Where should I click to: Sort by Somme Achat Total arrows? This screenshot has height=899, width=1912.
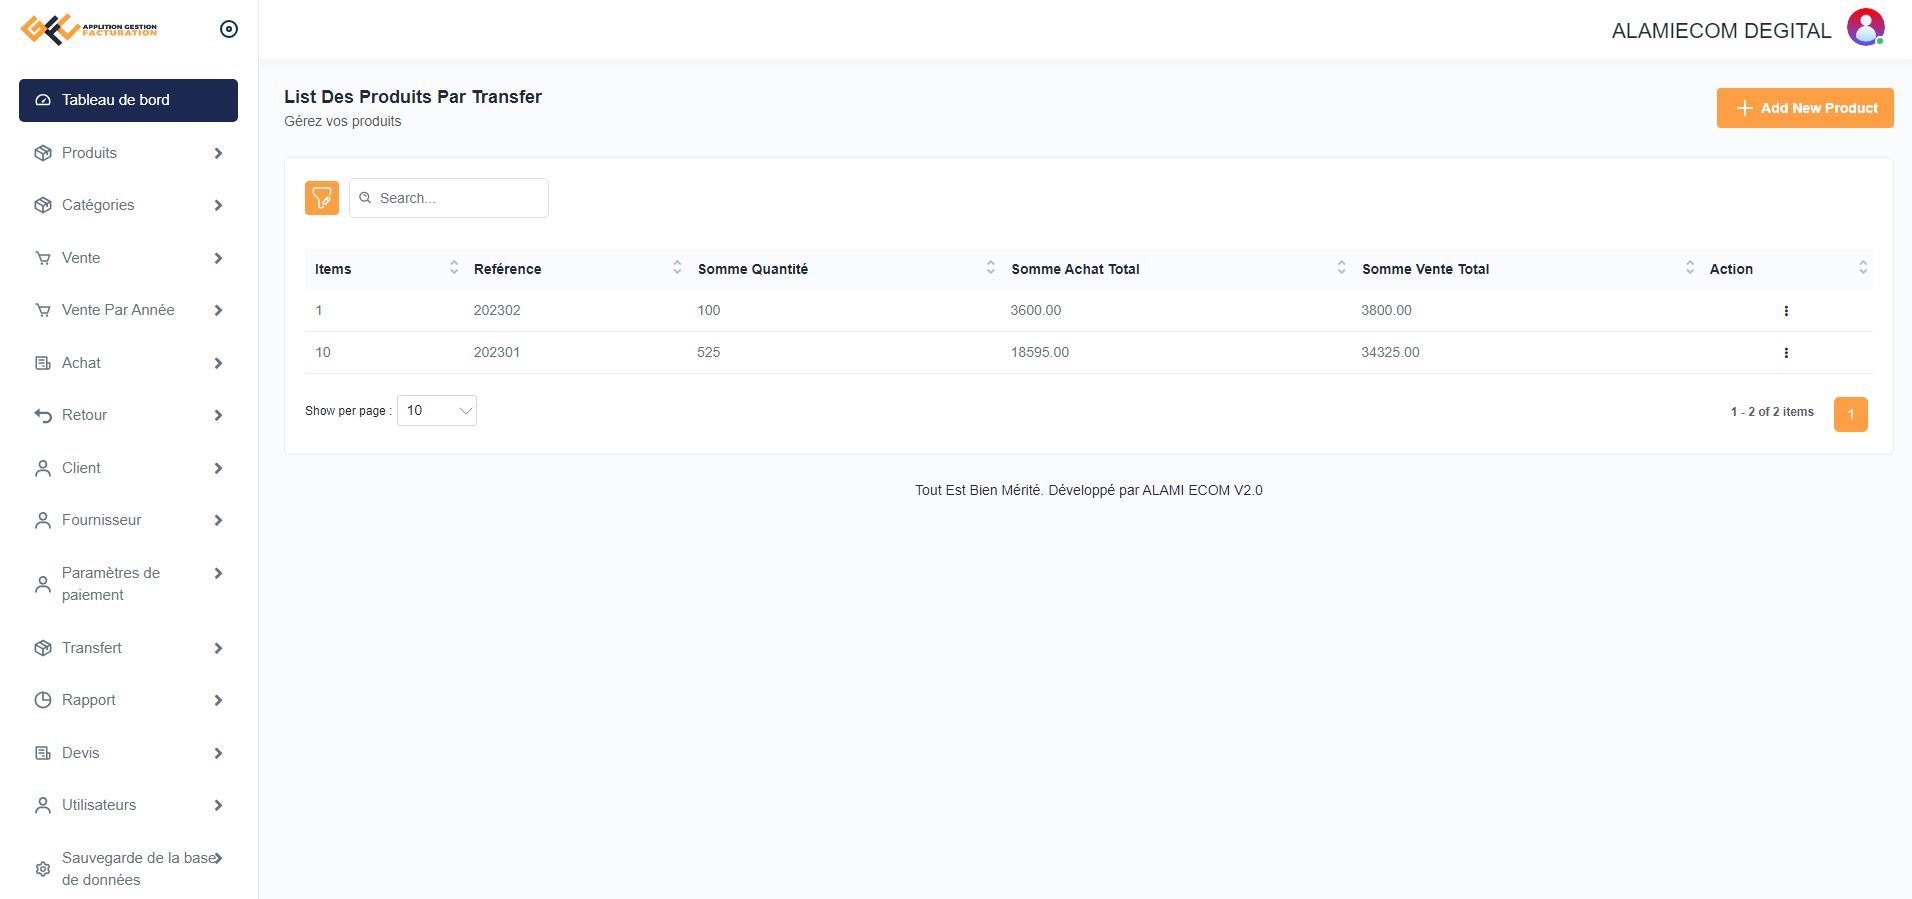(x=1341, y=268)
